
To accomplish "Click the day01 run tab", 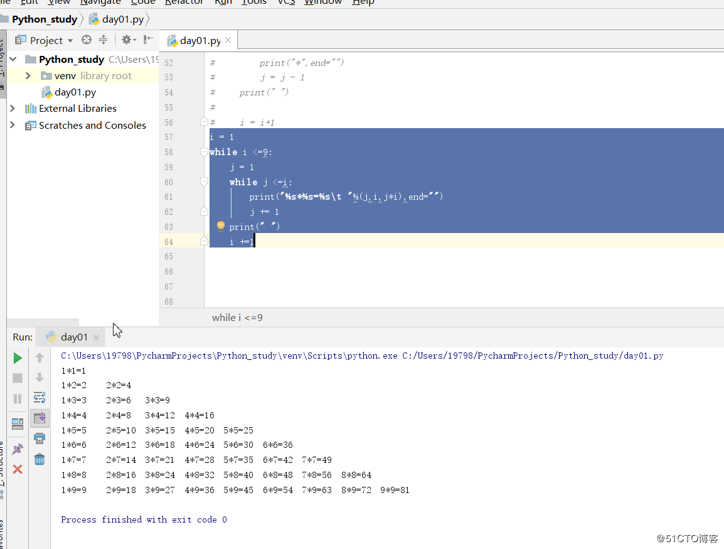I will coord(68,337).
